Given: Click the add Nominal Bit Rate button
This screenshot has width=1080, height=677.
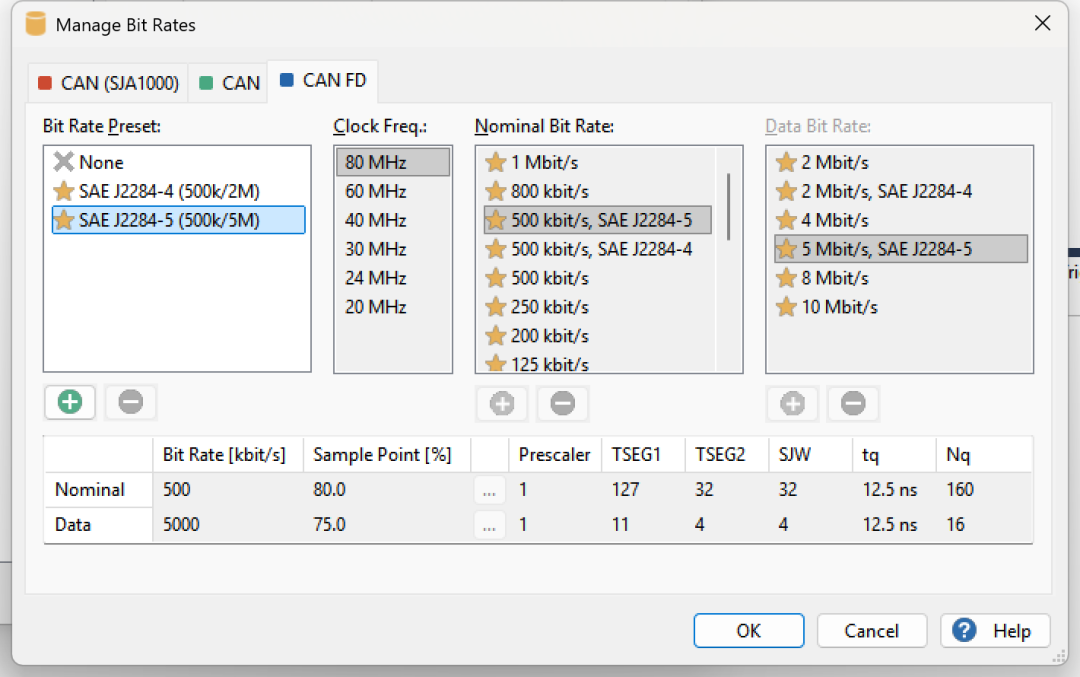Looking at the screenshot, I should tap(501, 404).
